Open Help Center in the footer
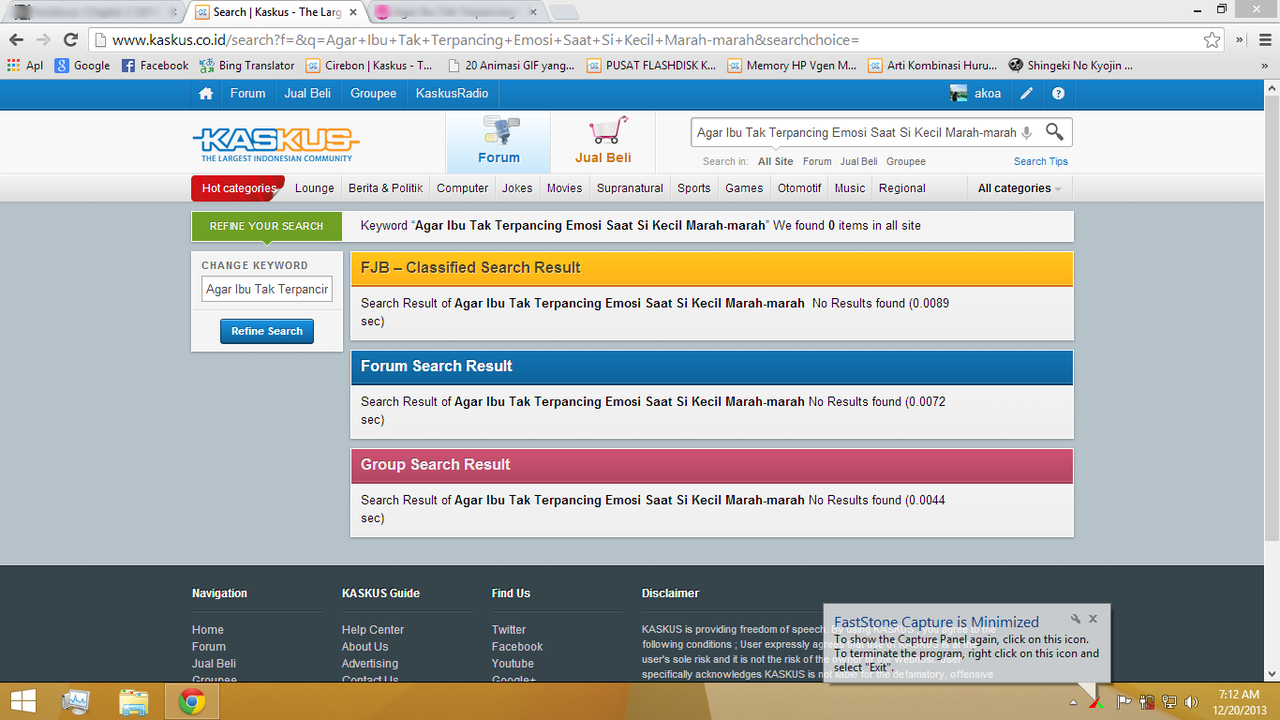The height and width of the screenshot is (720, 1280). 373,630
